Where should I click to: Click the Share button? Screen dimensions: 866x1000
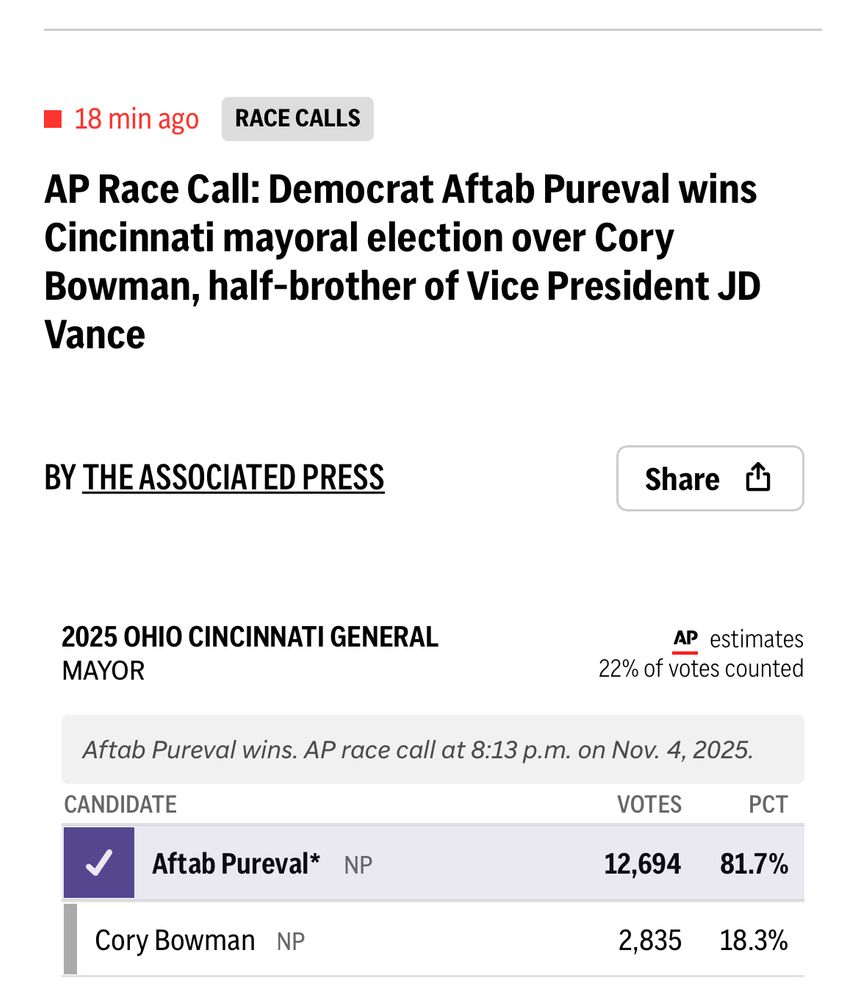click(x=710, y=478)
